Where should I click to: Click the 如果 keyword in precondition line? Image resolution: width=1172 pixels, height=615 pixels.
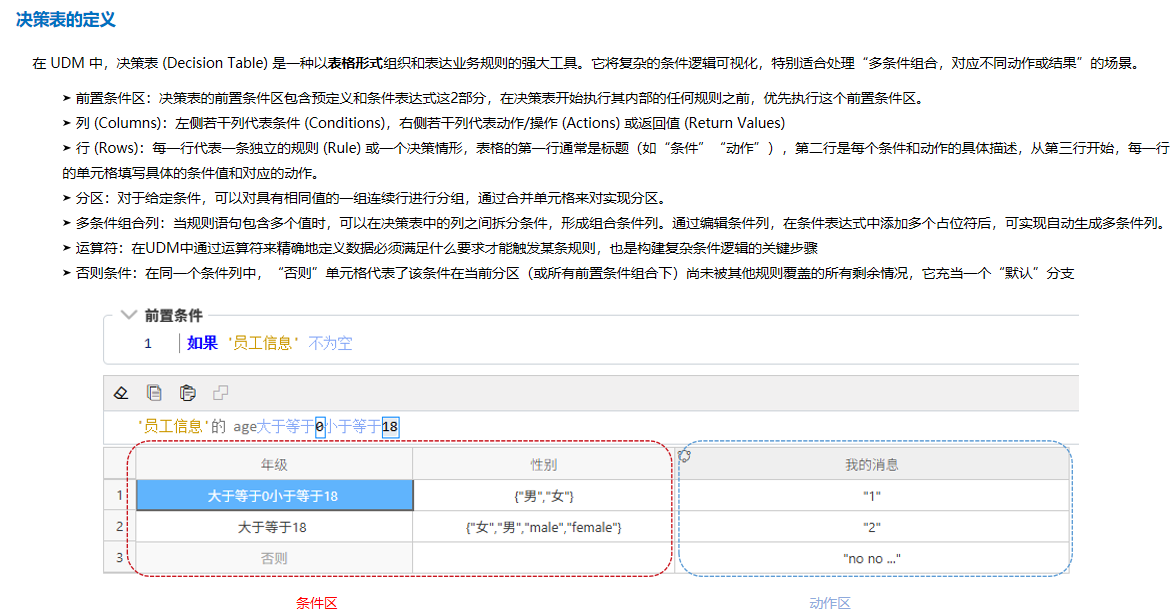202,343
